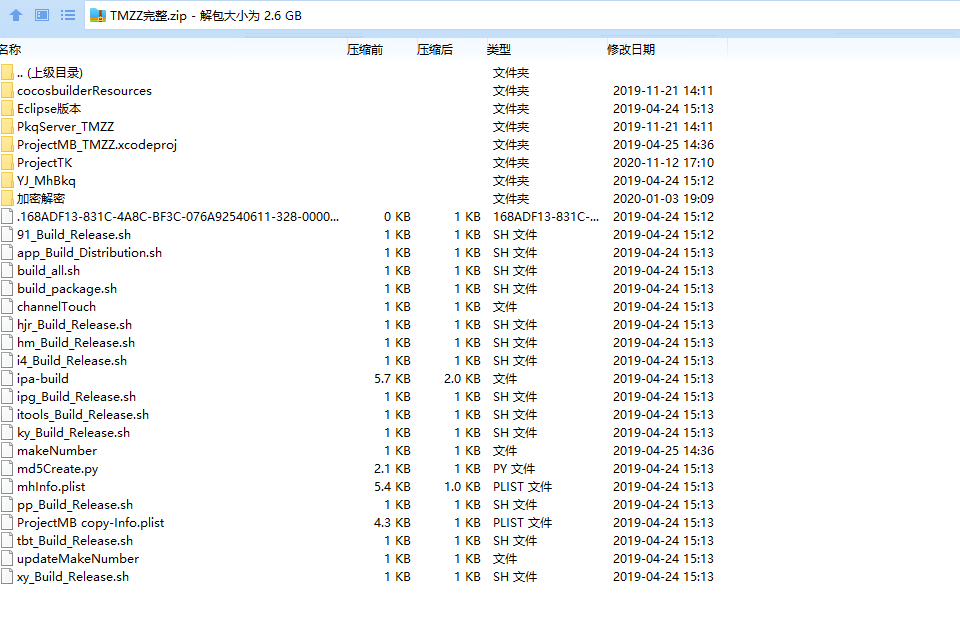Sort by the 名称 column header
This screenshot has height=635, width=960.
(12, 49)
